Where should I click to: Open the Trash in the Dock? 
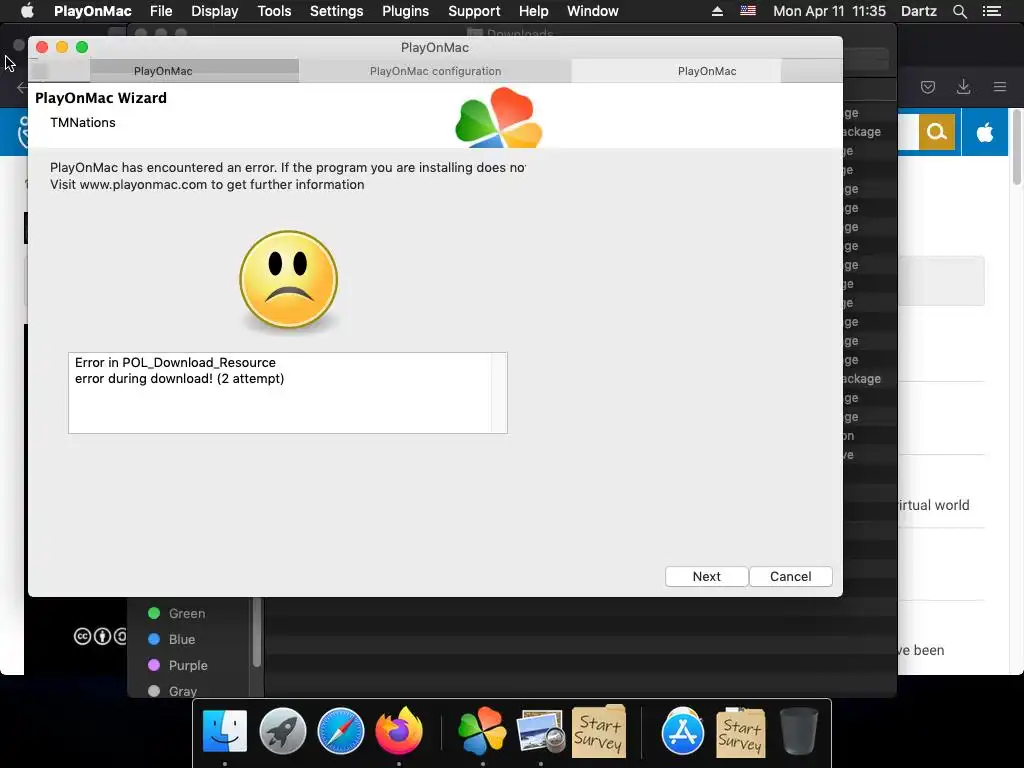coord(798,731)
